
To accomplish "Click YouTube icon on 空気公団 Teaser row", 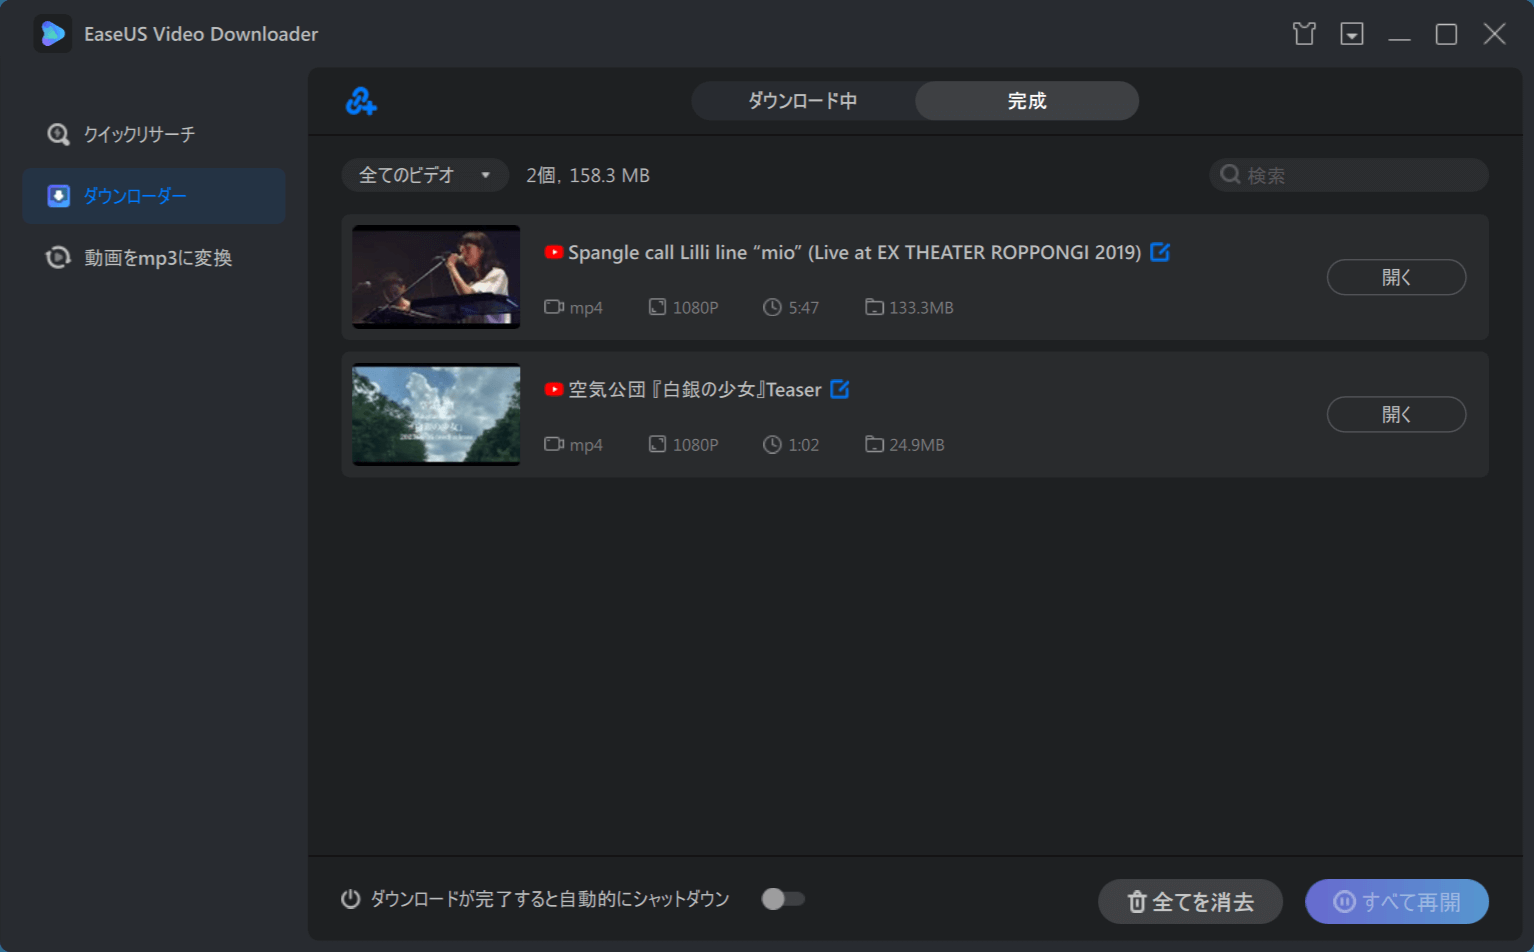I will (554, 389).
